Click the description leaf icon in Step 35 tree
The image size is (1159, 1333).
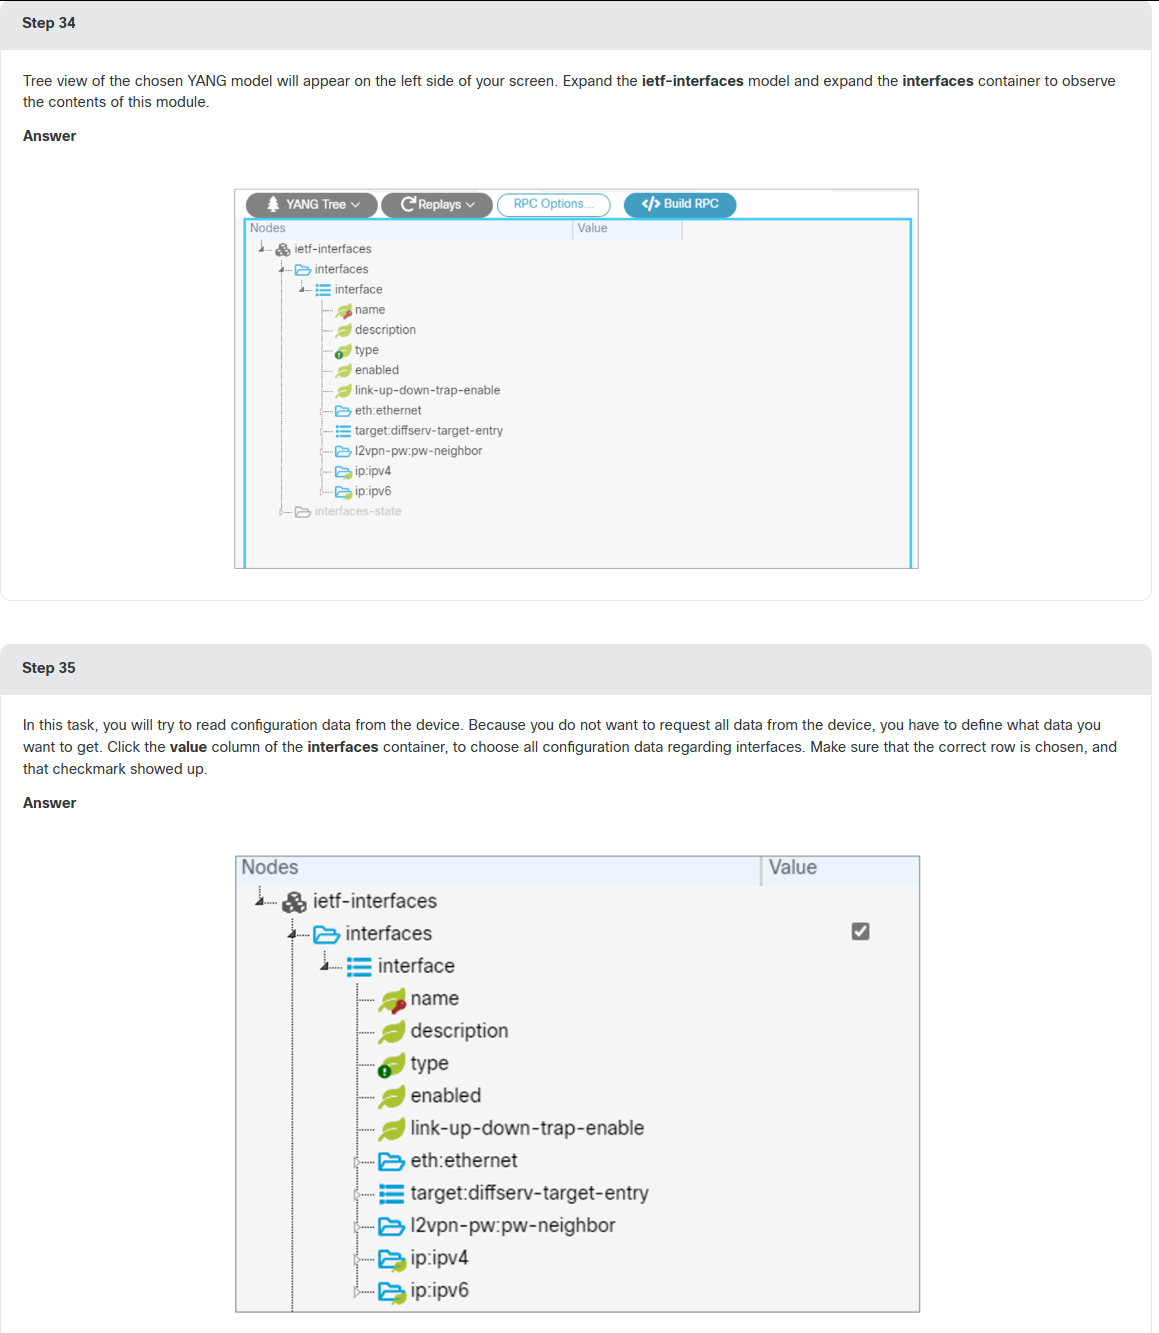click(x=392, y=1031)
